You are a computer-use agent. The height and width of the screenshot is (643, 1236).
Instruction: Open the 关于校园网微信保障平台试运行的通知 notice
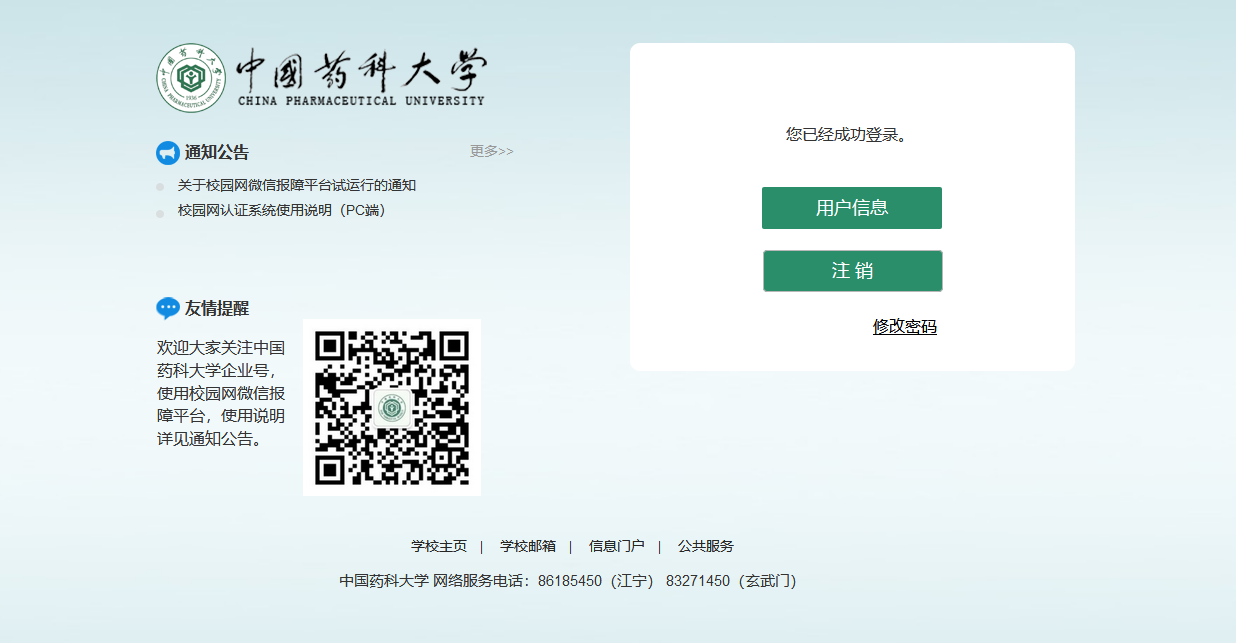click(296, 185)
